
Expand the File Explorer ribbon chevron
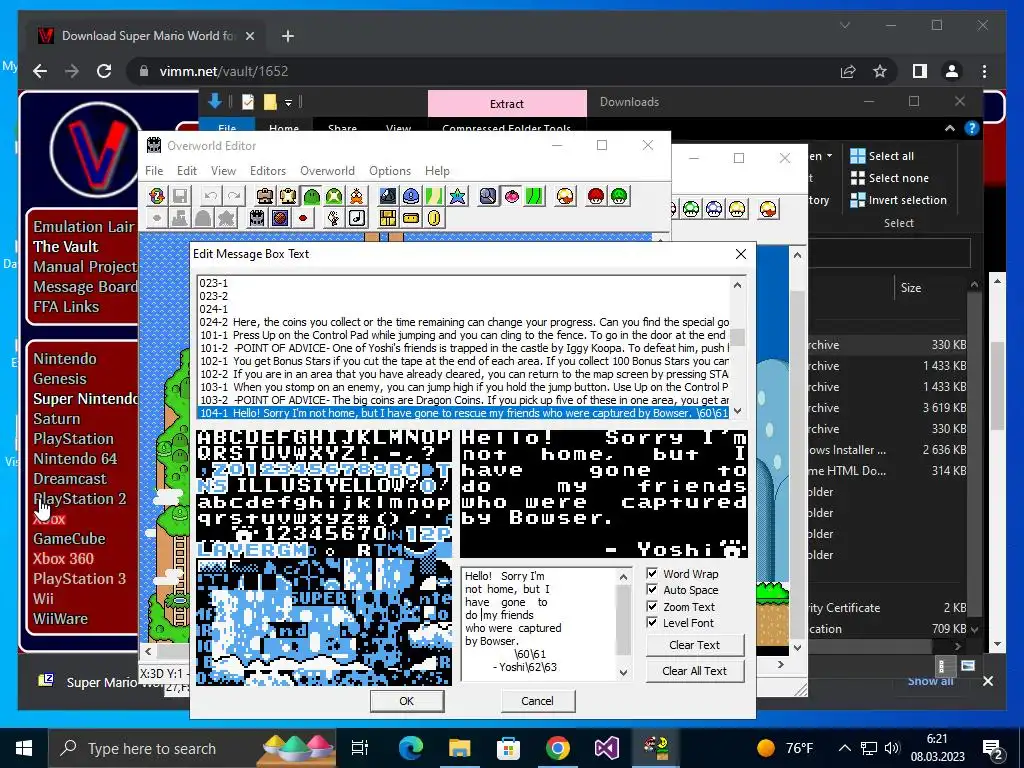950,129
